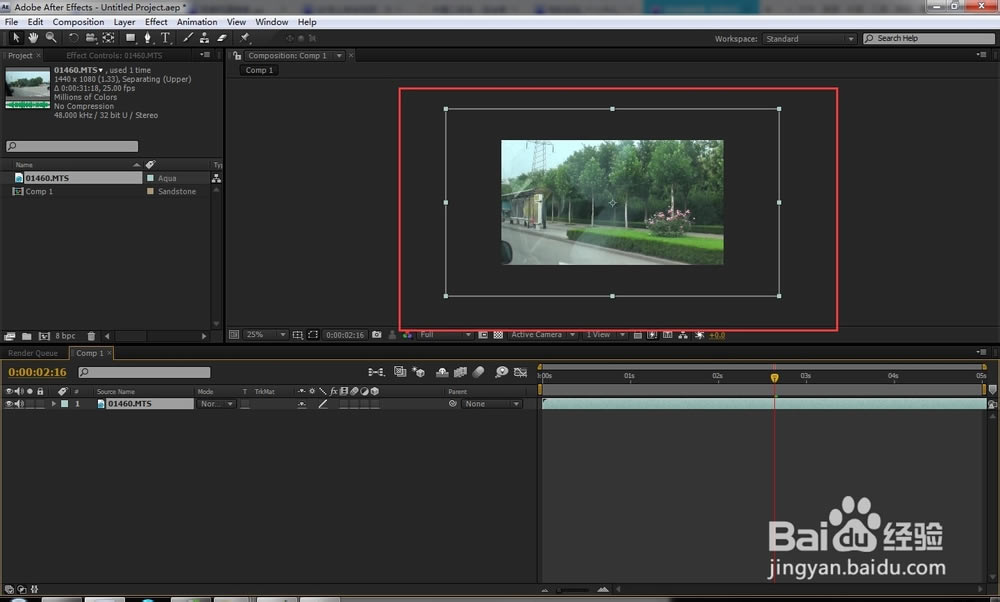Mute audio for the 01460.MTS layer
The width and height of the screenshot is (1000, 602).
tap(20, 403)
